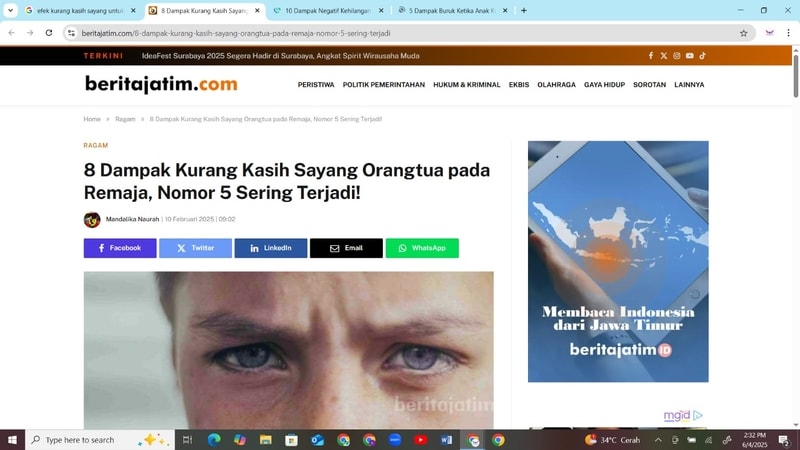
Task: Open the GAYA HIDUP menu
Action: click(x=605, y=85)
